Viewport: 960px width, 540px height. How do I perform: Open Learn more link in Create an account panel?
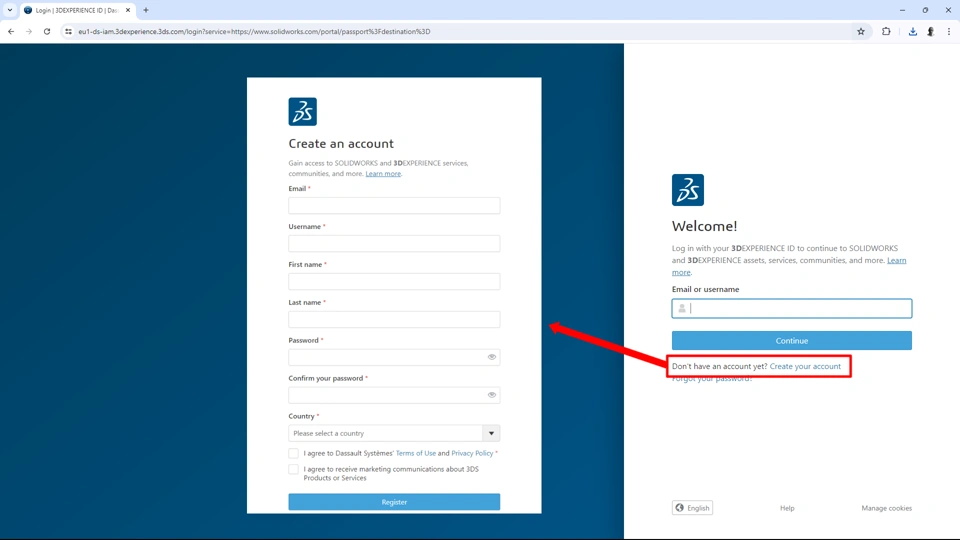coord(383,174)
